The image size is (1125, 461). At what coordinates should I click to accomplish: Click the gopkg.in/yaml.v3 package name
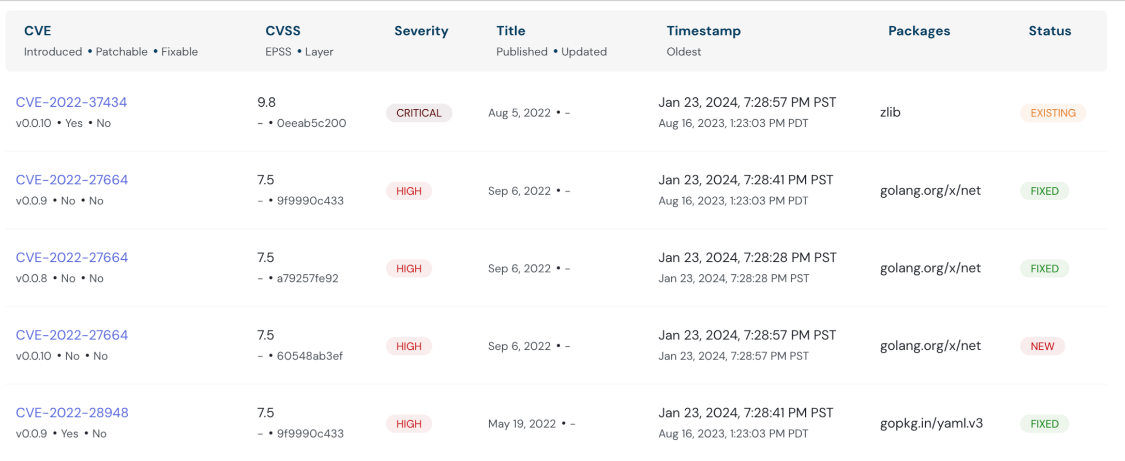(931, 423)
